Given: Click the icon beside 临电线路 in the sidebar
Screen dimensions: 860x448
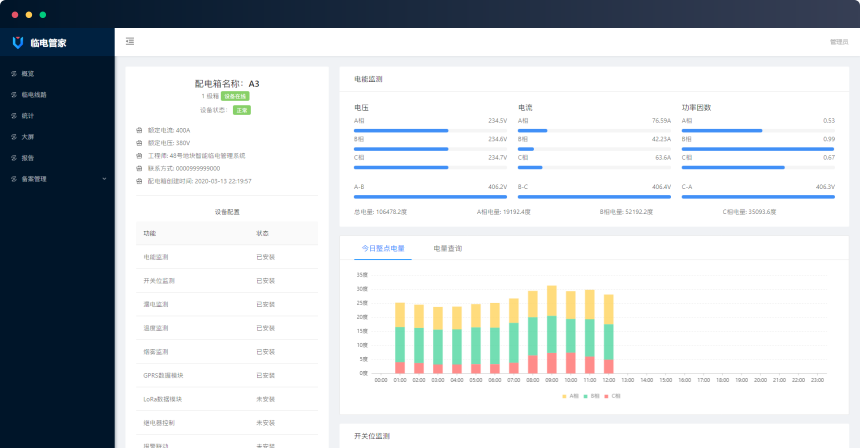Looking at the screenshot, I should tap(14, 95).
